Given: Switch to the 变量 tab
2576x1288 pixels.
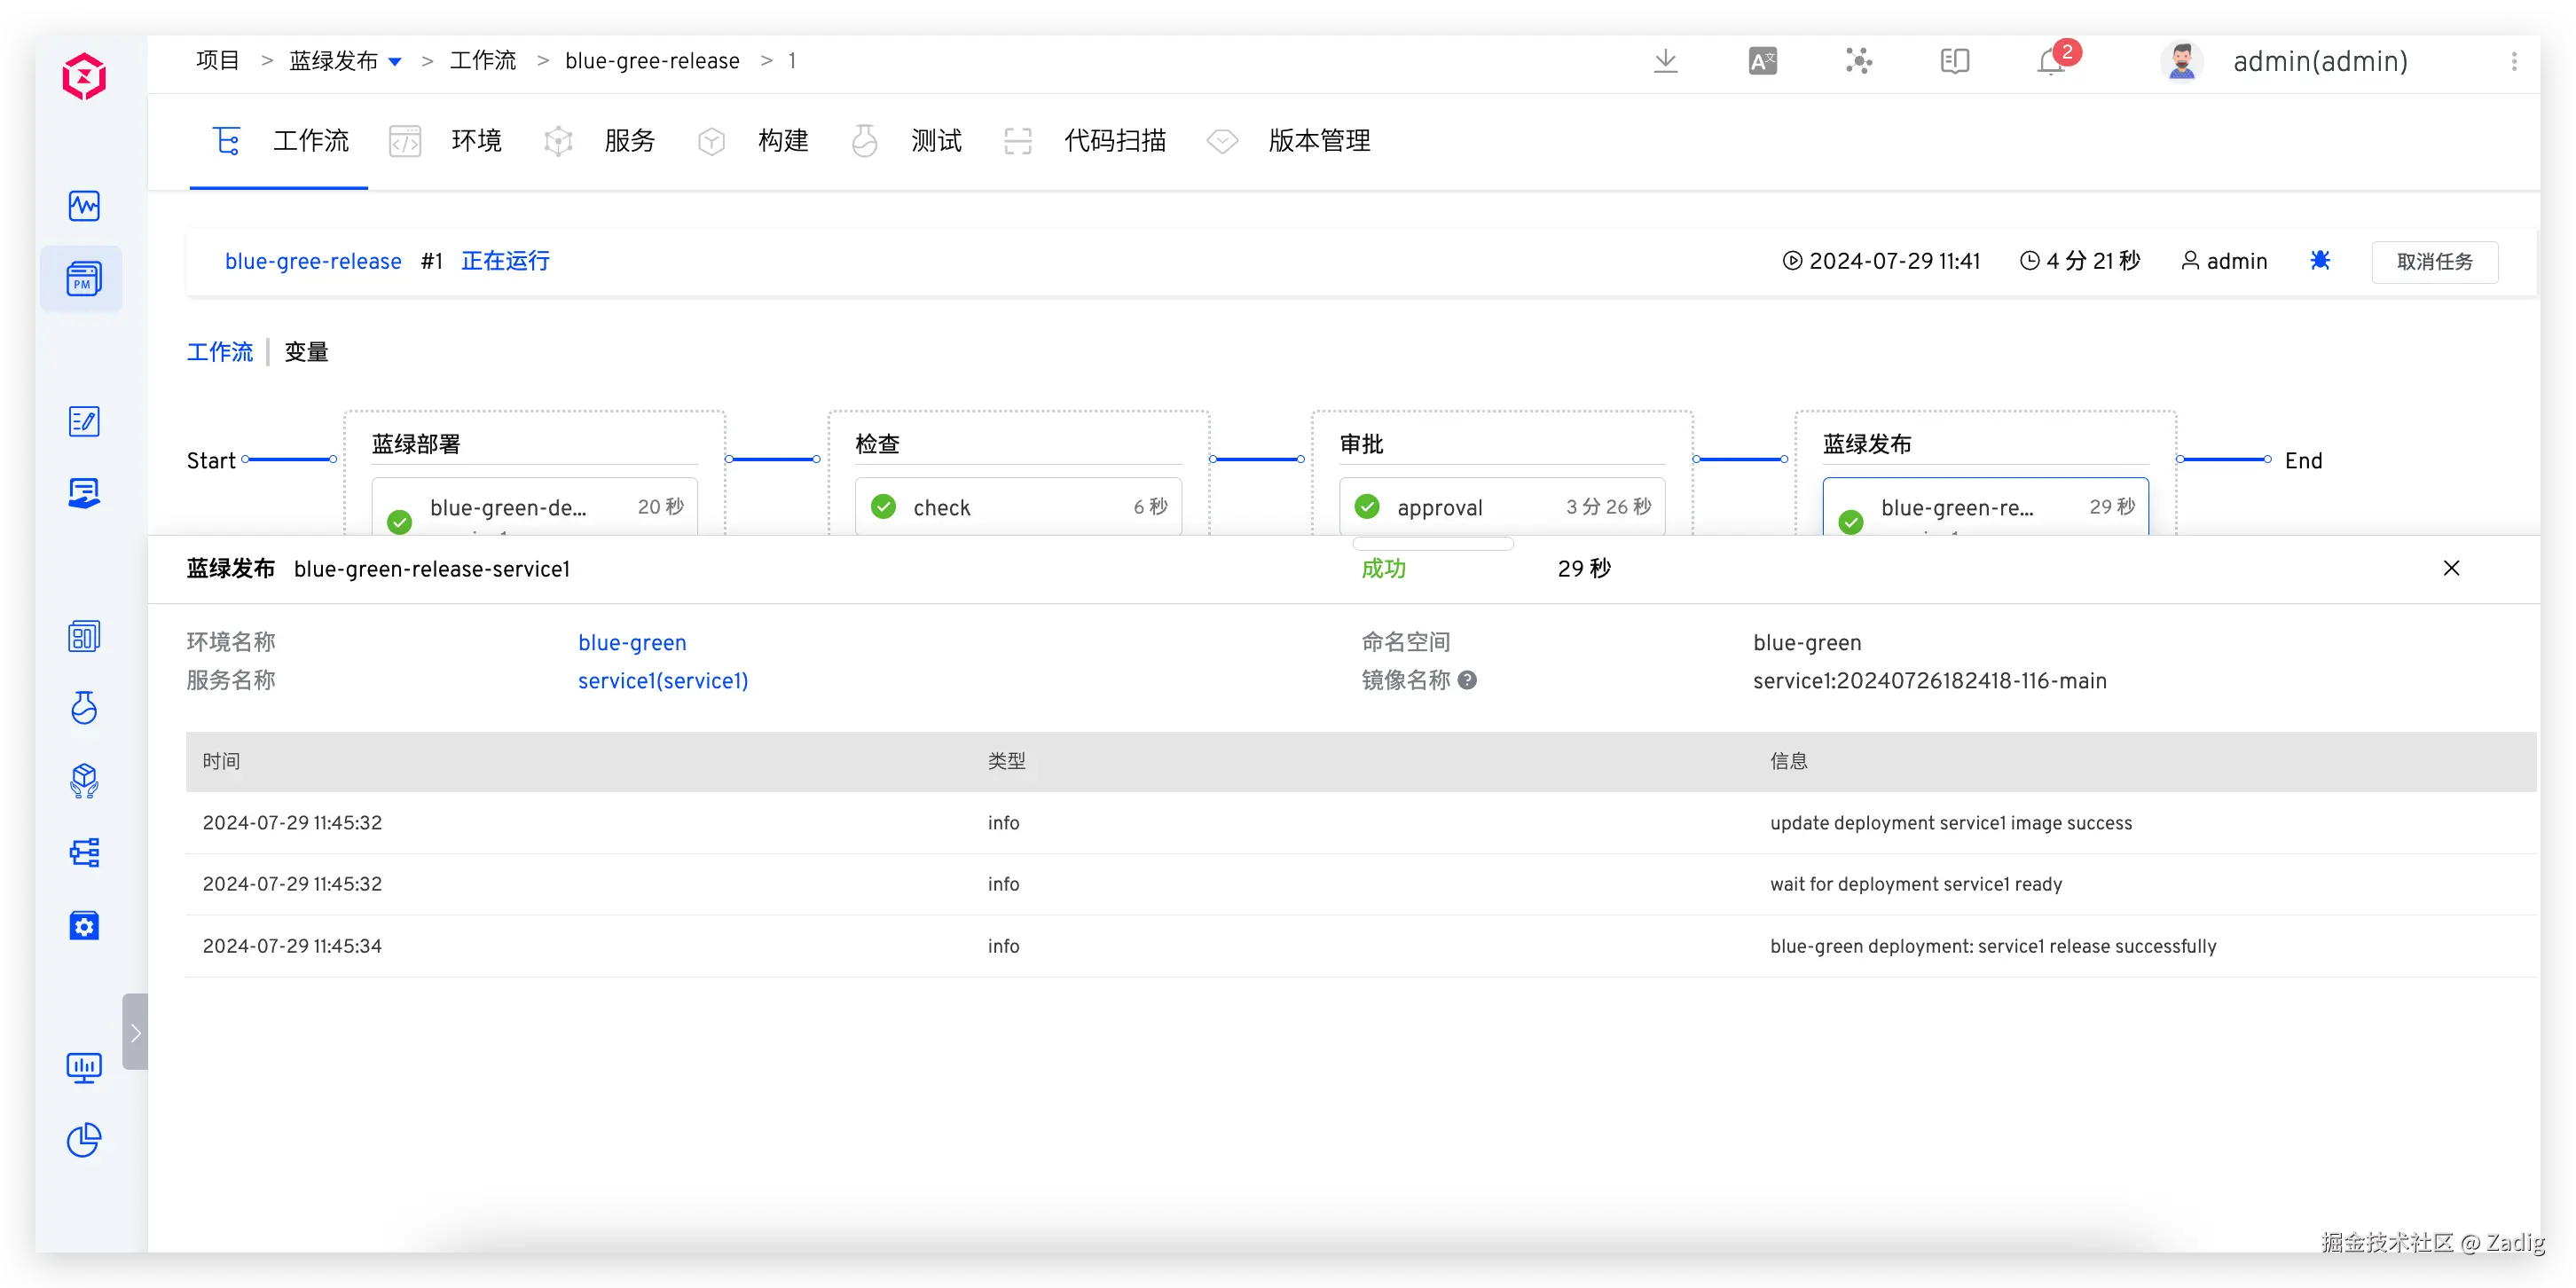Looking at the screenshot, I should click(306, 352).
